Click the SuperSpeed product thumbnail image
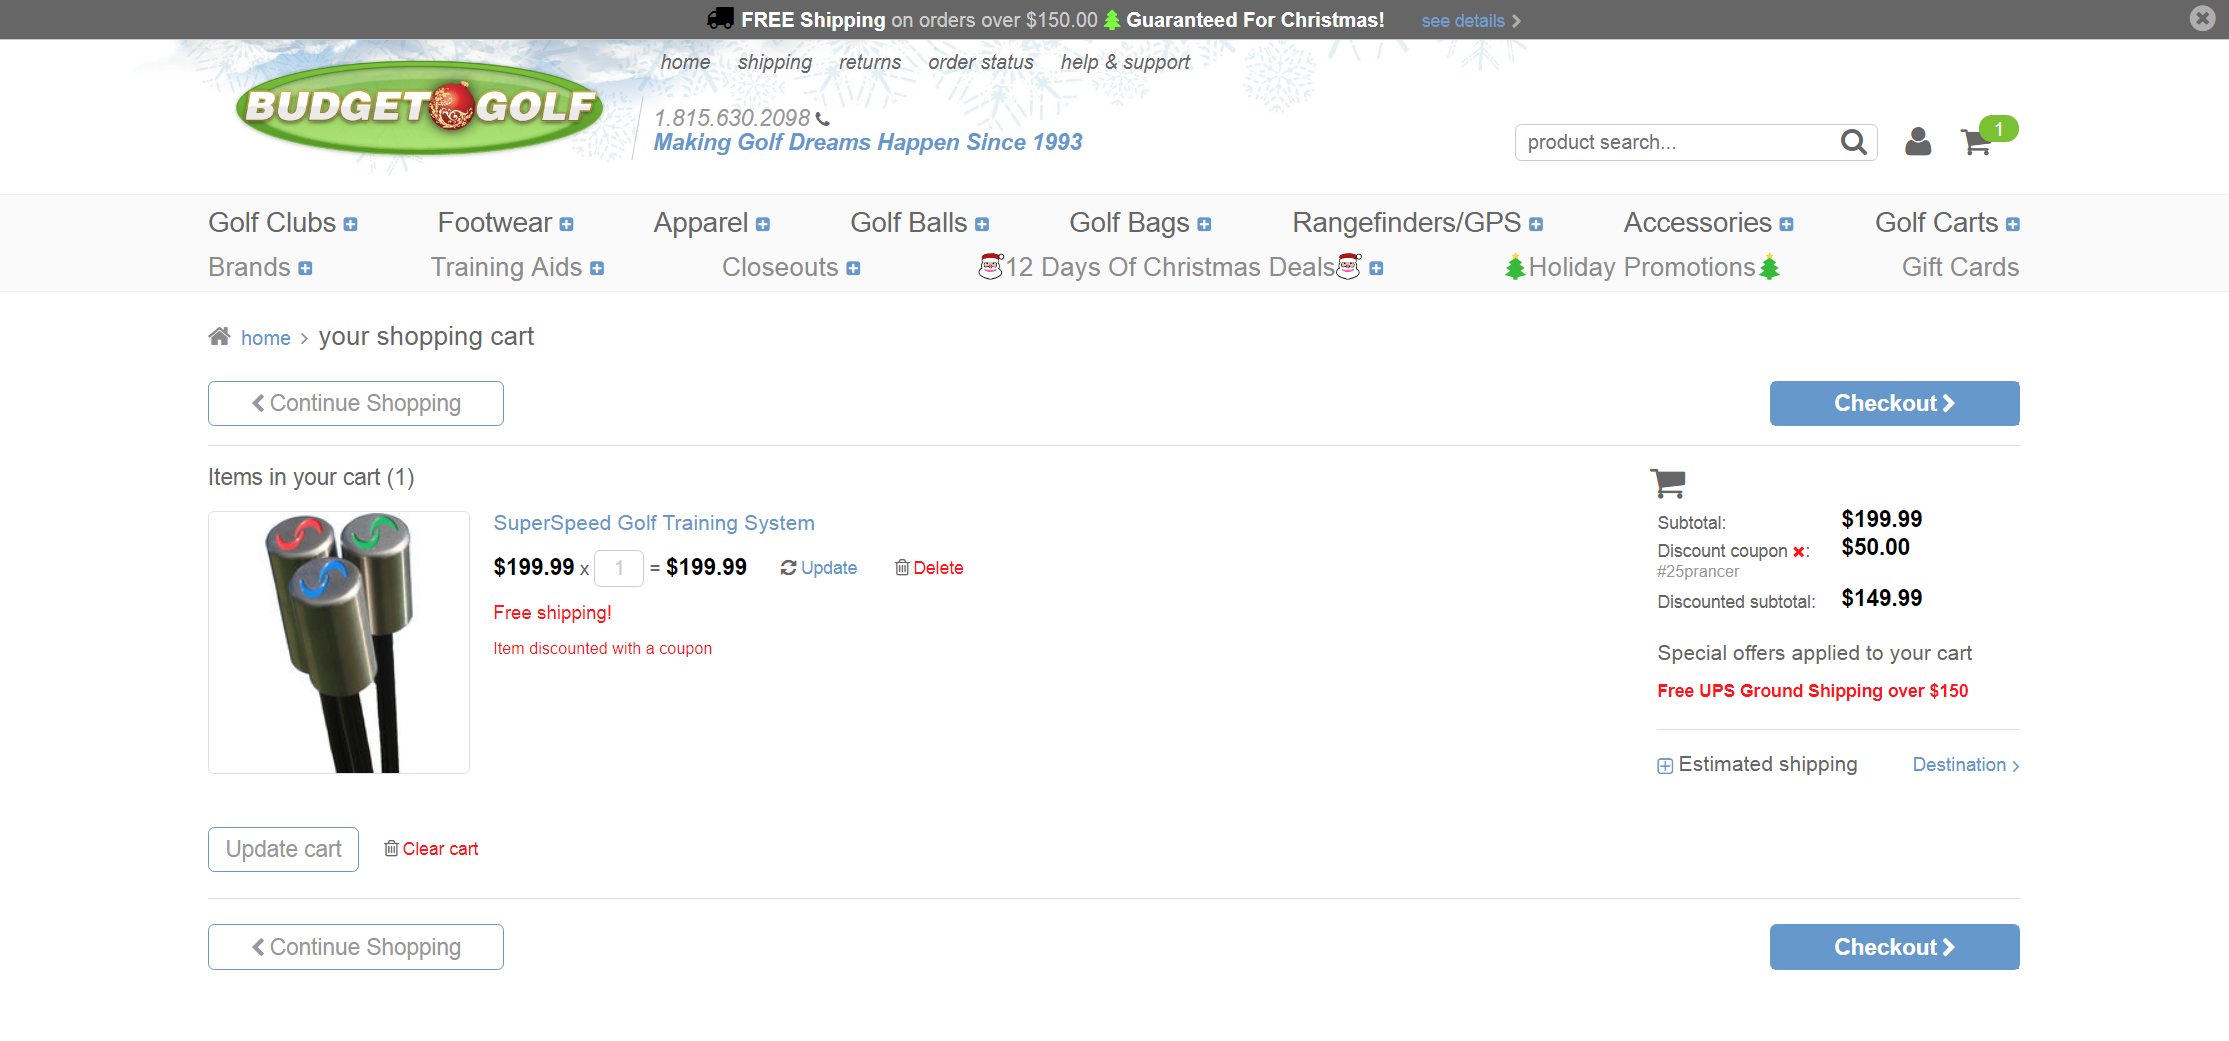Image resolution: width=2229 pixels, height=1041 pixels. 339,642
